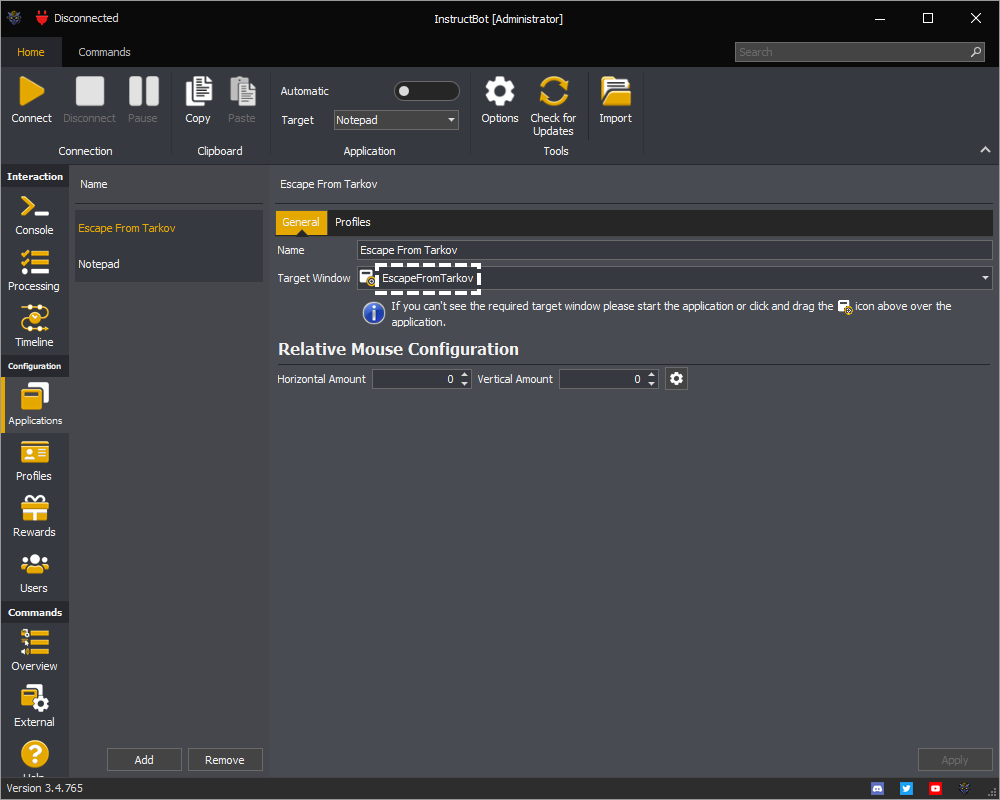Open the Import folder icon

point(615,91)
